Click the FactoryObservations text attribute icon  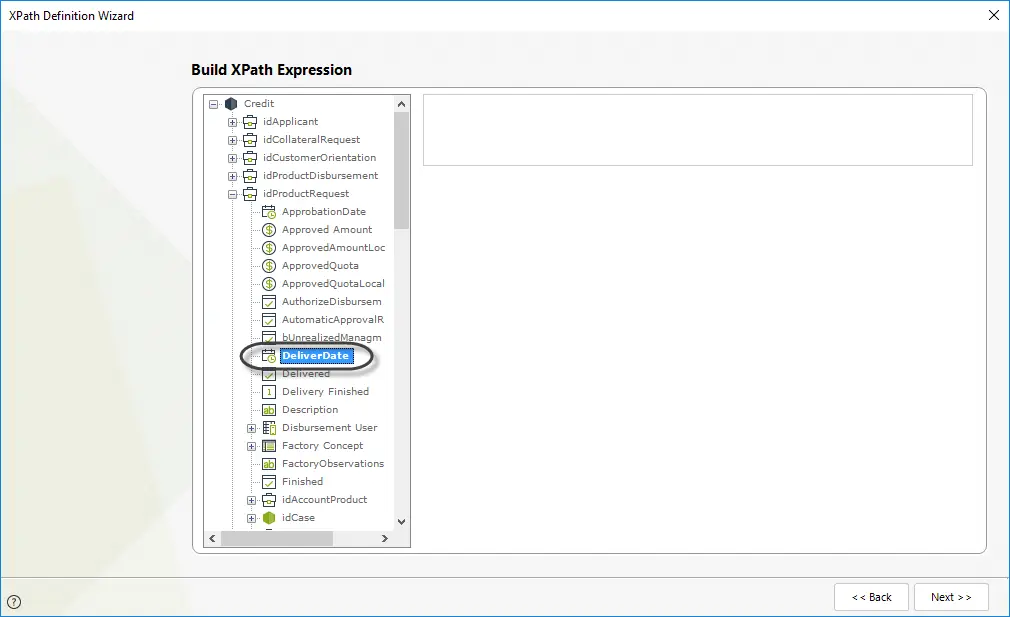269,464
